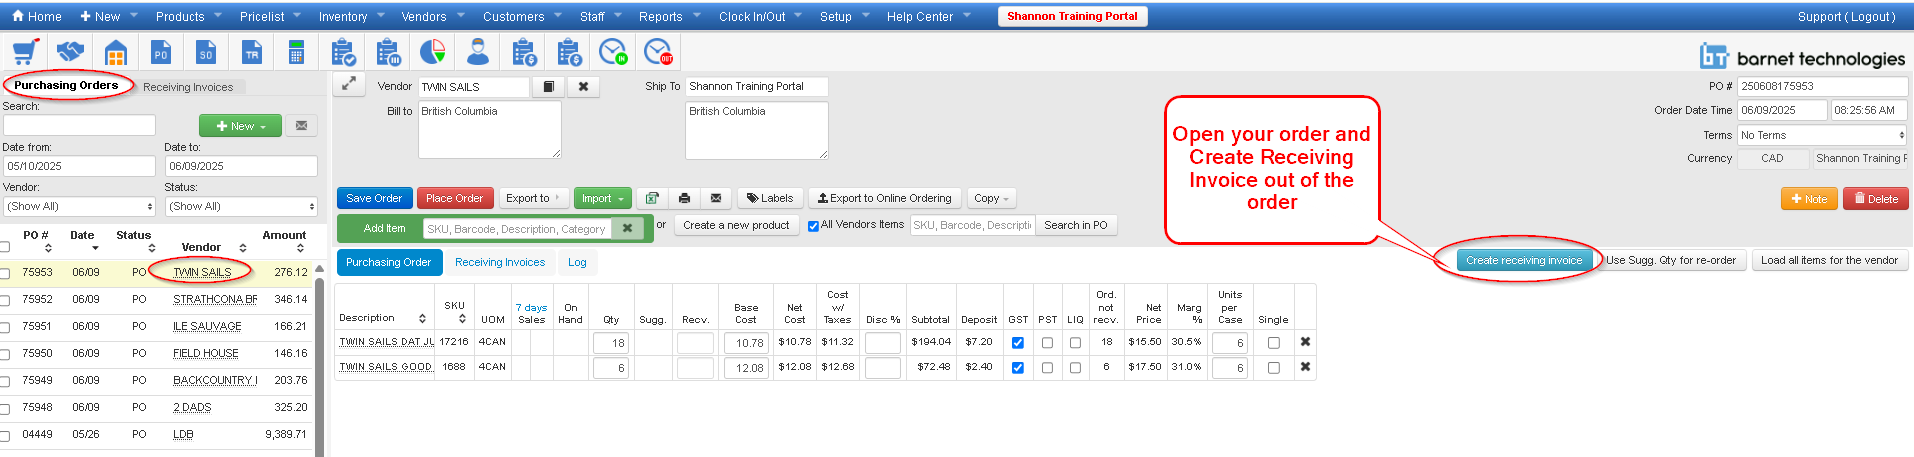Click Load all items for the vendor

pyautogui.click(x=1829, y=260)
